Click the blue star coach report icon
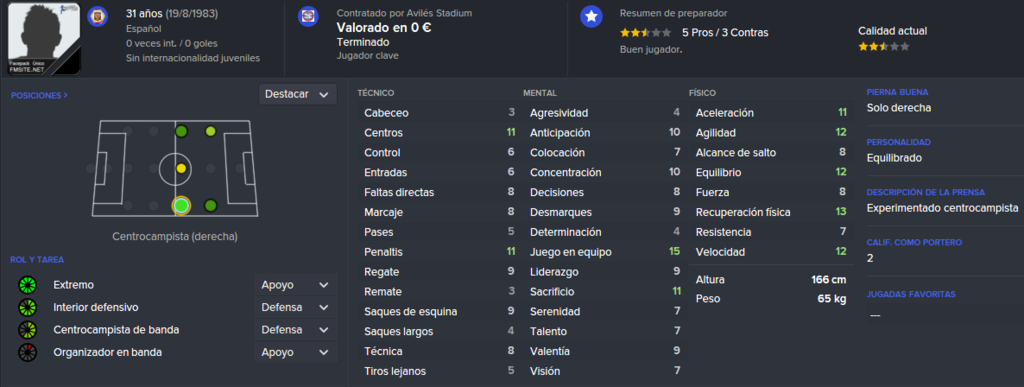 591,17
